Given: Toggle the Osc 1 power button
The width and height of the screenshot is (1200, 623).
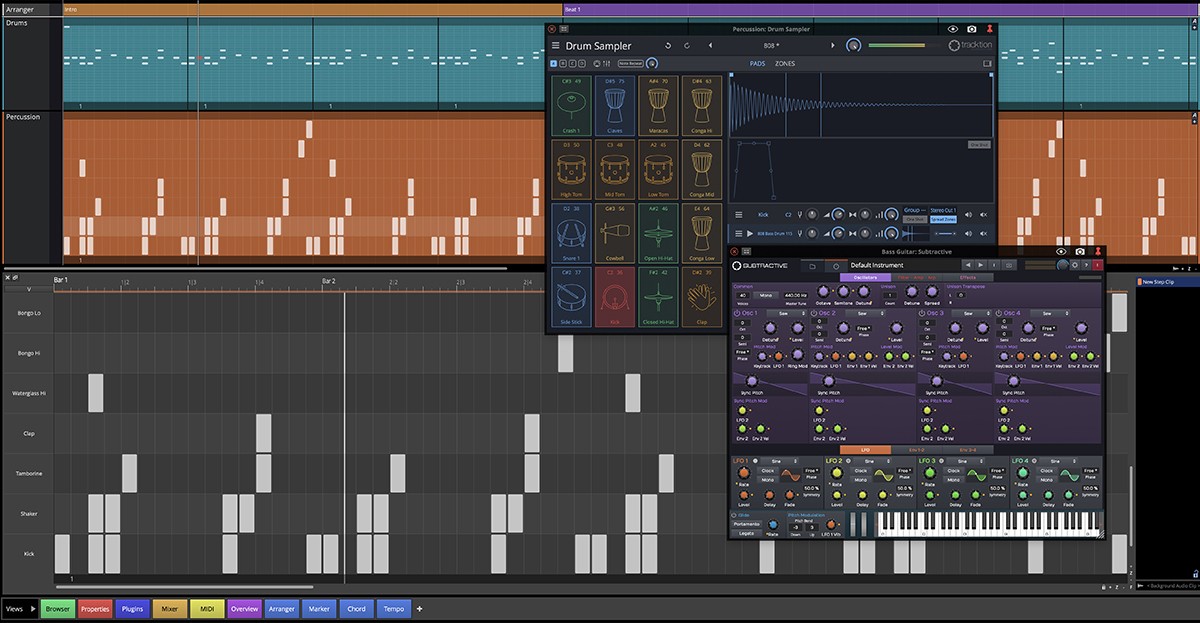Looking at the screenshot, I should [737, 313].
